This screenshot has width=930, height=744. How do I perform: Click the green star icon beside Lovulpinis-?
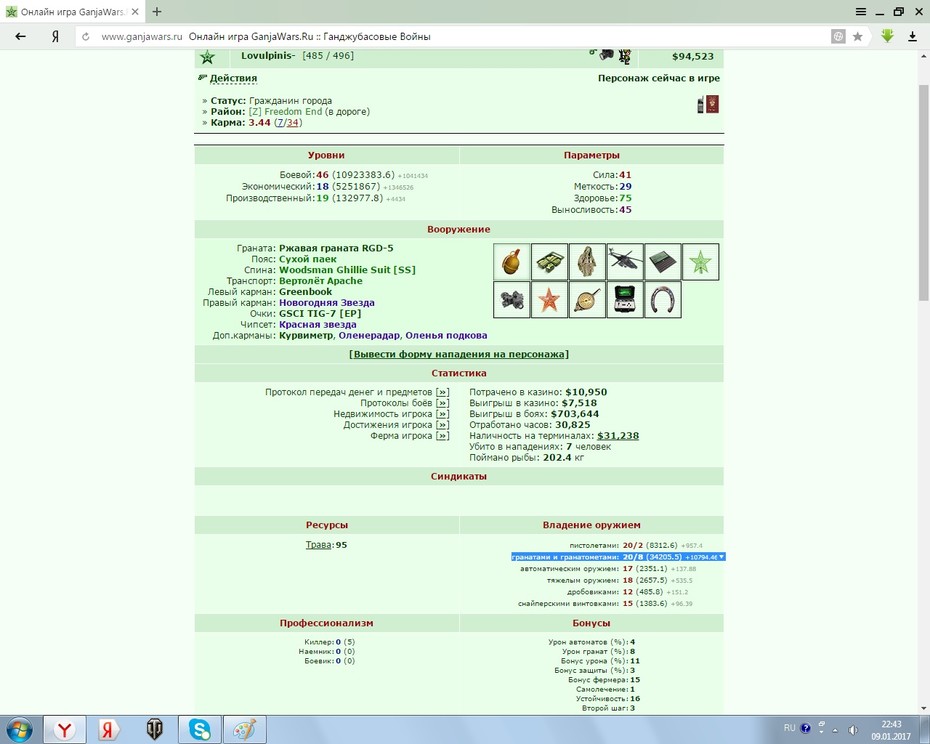207,57
